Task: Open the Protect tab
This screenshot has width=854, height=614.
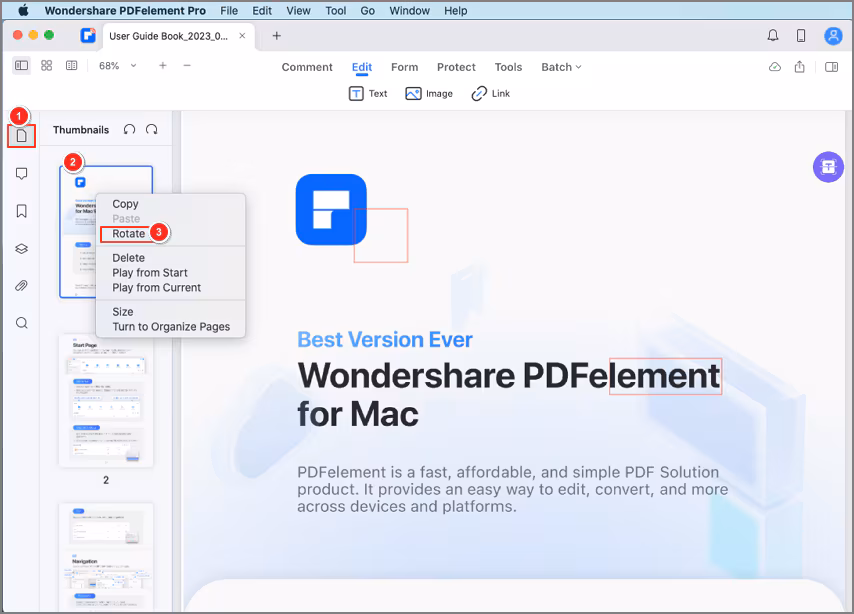Action: 456,67
